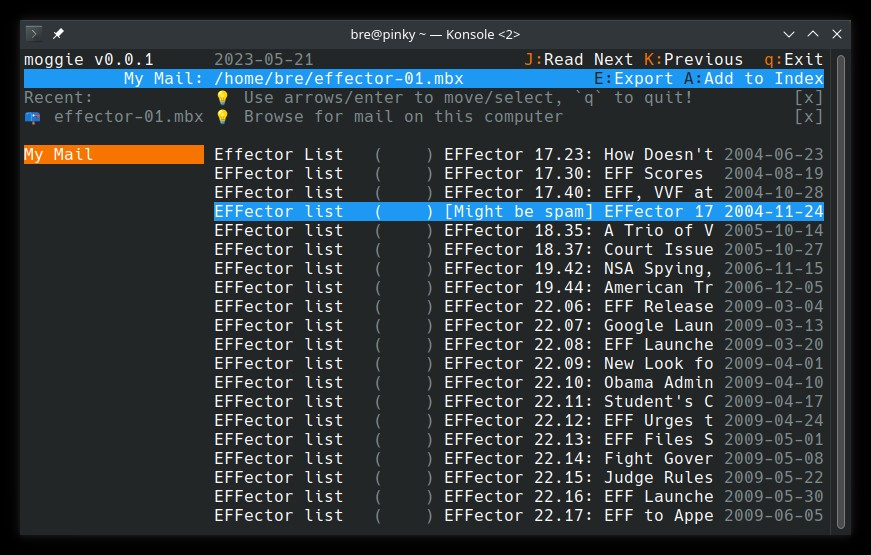Toggle selection parentheses on EFFector 19.42 row
The height and width of the screenshot is (555, 871).
pos(404,268)
